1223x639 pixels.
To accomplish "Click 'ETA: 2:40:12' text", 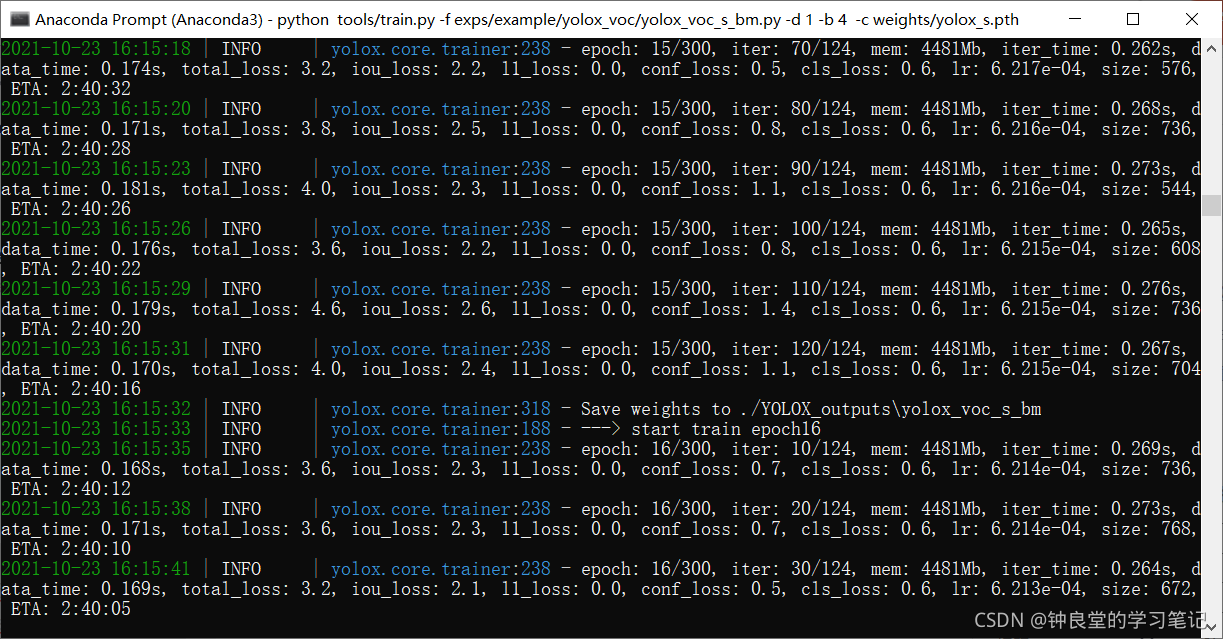I will click(71, 489).
